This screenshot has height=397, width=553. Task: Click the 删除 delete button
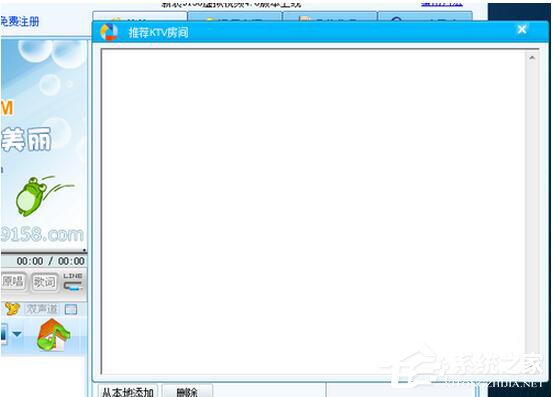tap(187, 391)
